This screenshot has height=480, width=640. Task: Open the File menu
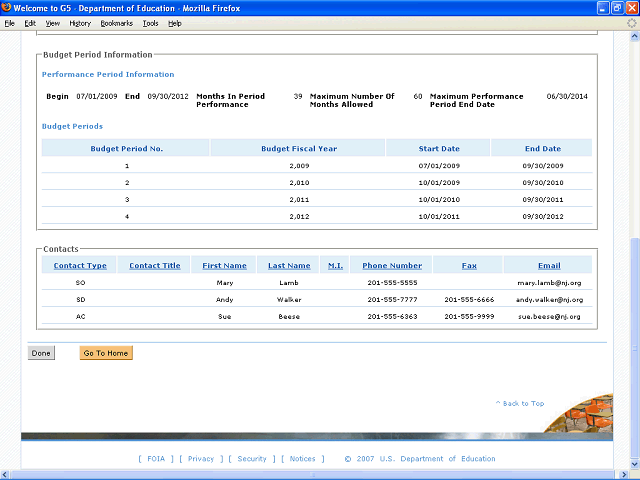coord(10,22)
